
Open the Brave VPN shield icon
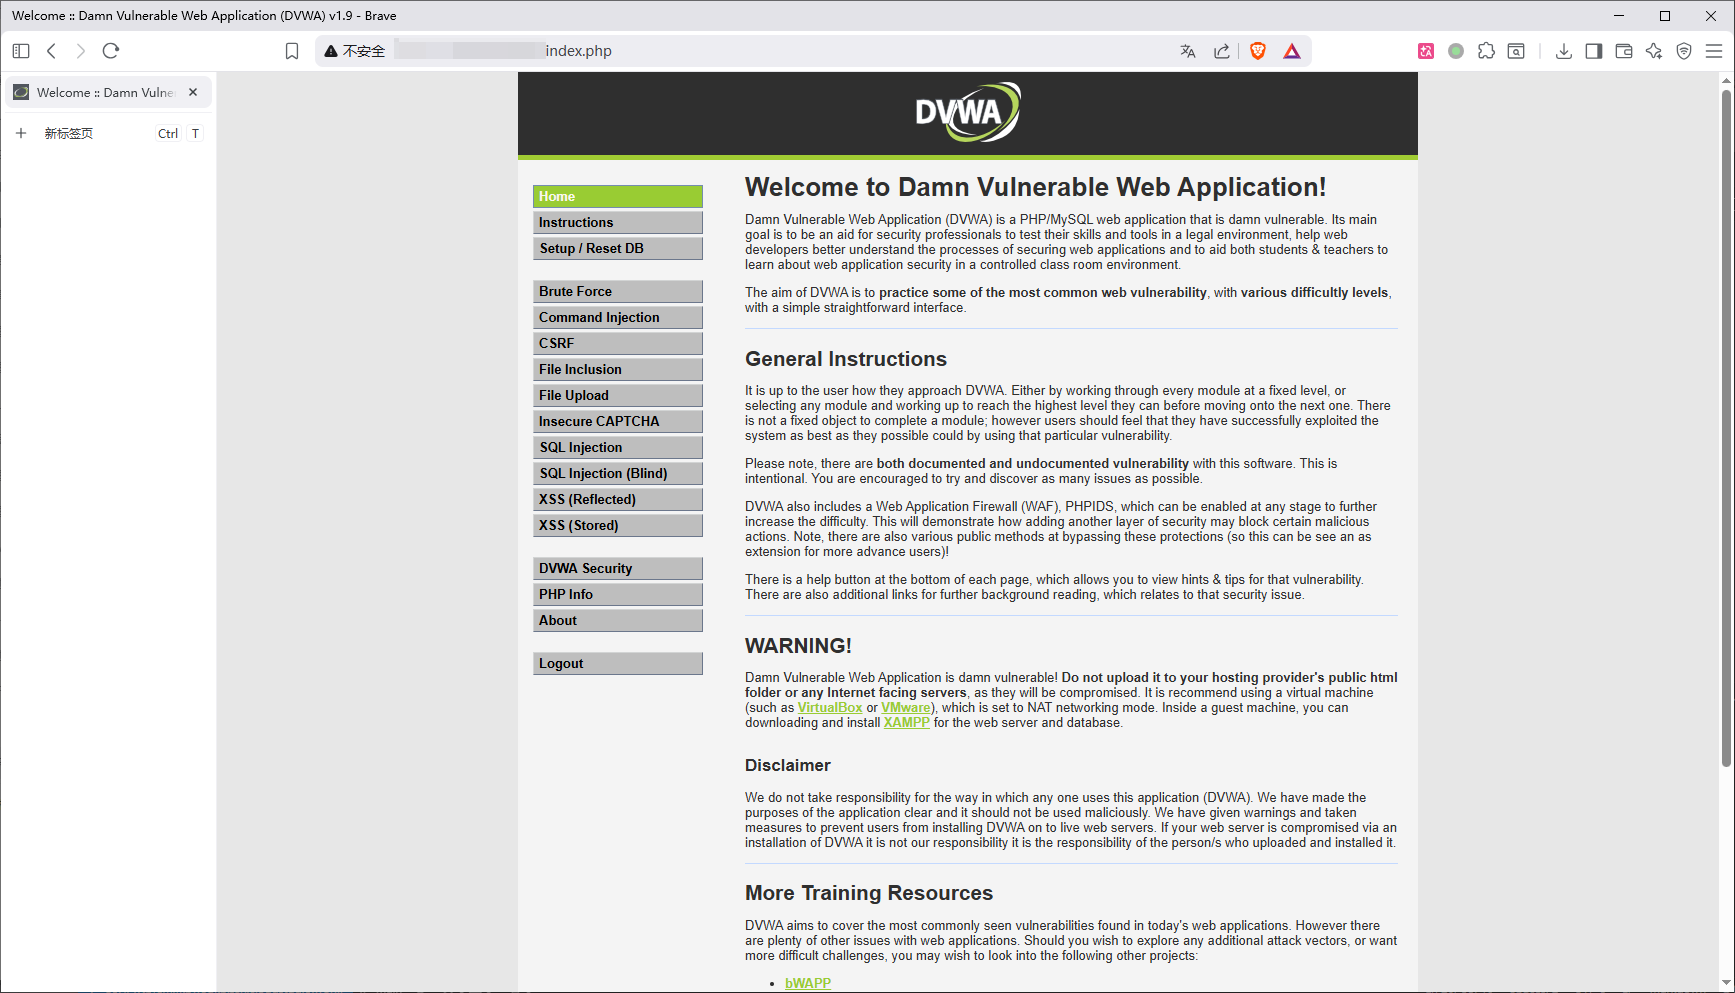point(1684,51)
